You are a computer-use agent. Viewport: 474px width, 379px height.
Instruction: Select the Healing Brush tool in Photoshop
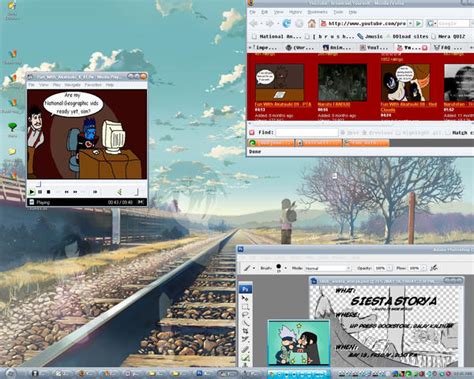[245, 349]
